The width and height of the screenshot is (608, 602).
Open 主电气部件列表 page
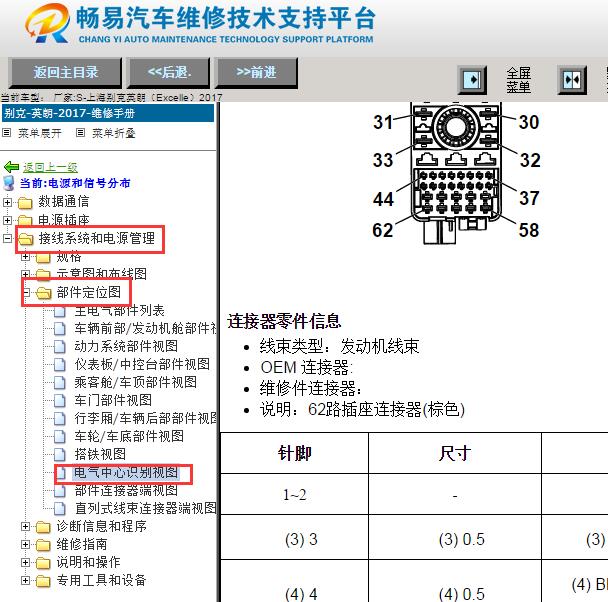(x=119, y=310)
